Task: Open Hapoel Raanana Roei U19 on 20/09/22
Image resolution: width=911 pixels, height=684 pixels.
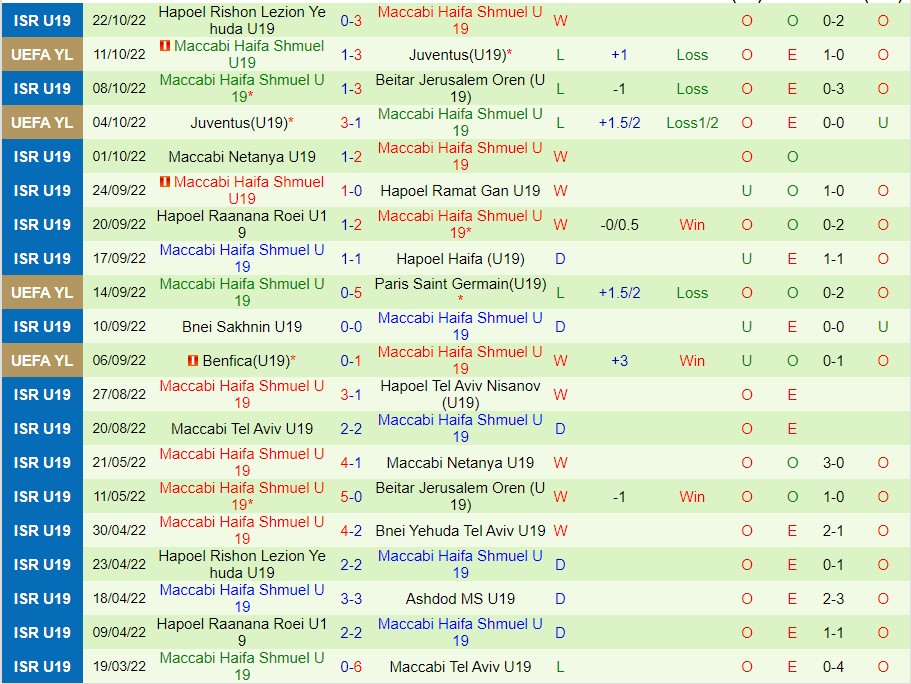Action: pos(242,224)
